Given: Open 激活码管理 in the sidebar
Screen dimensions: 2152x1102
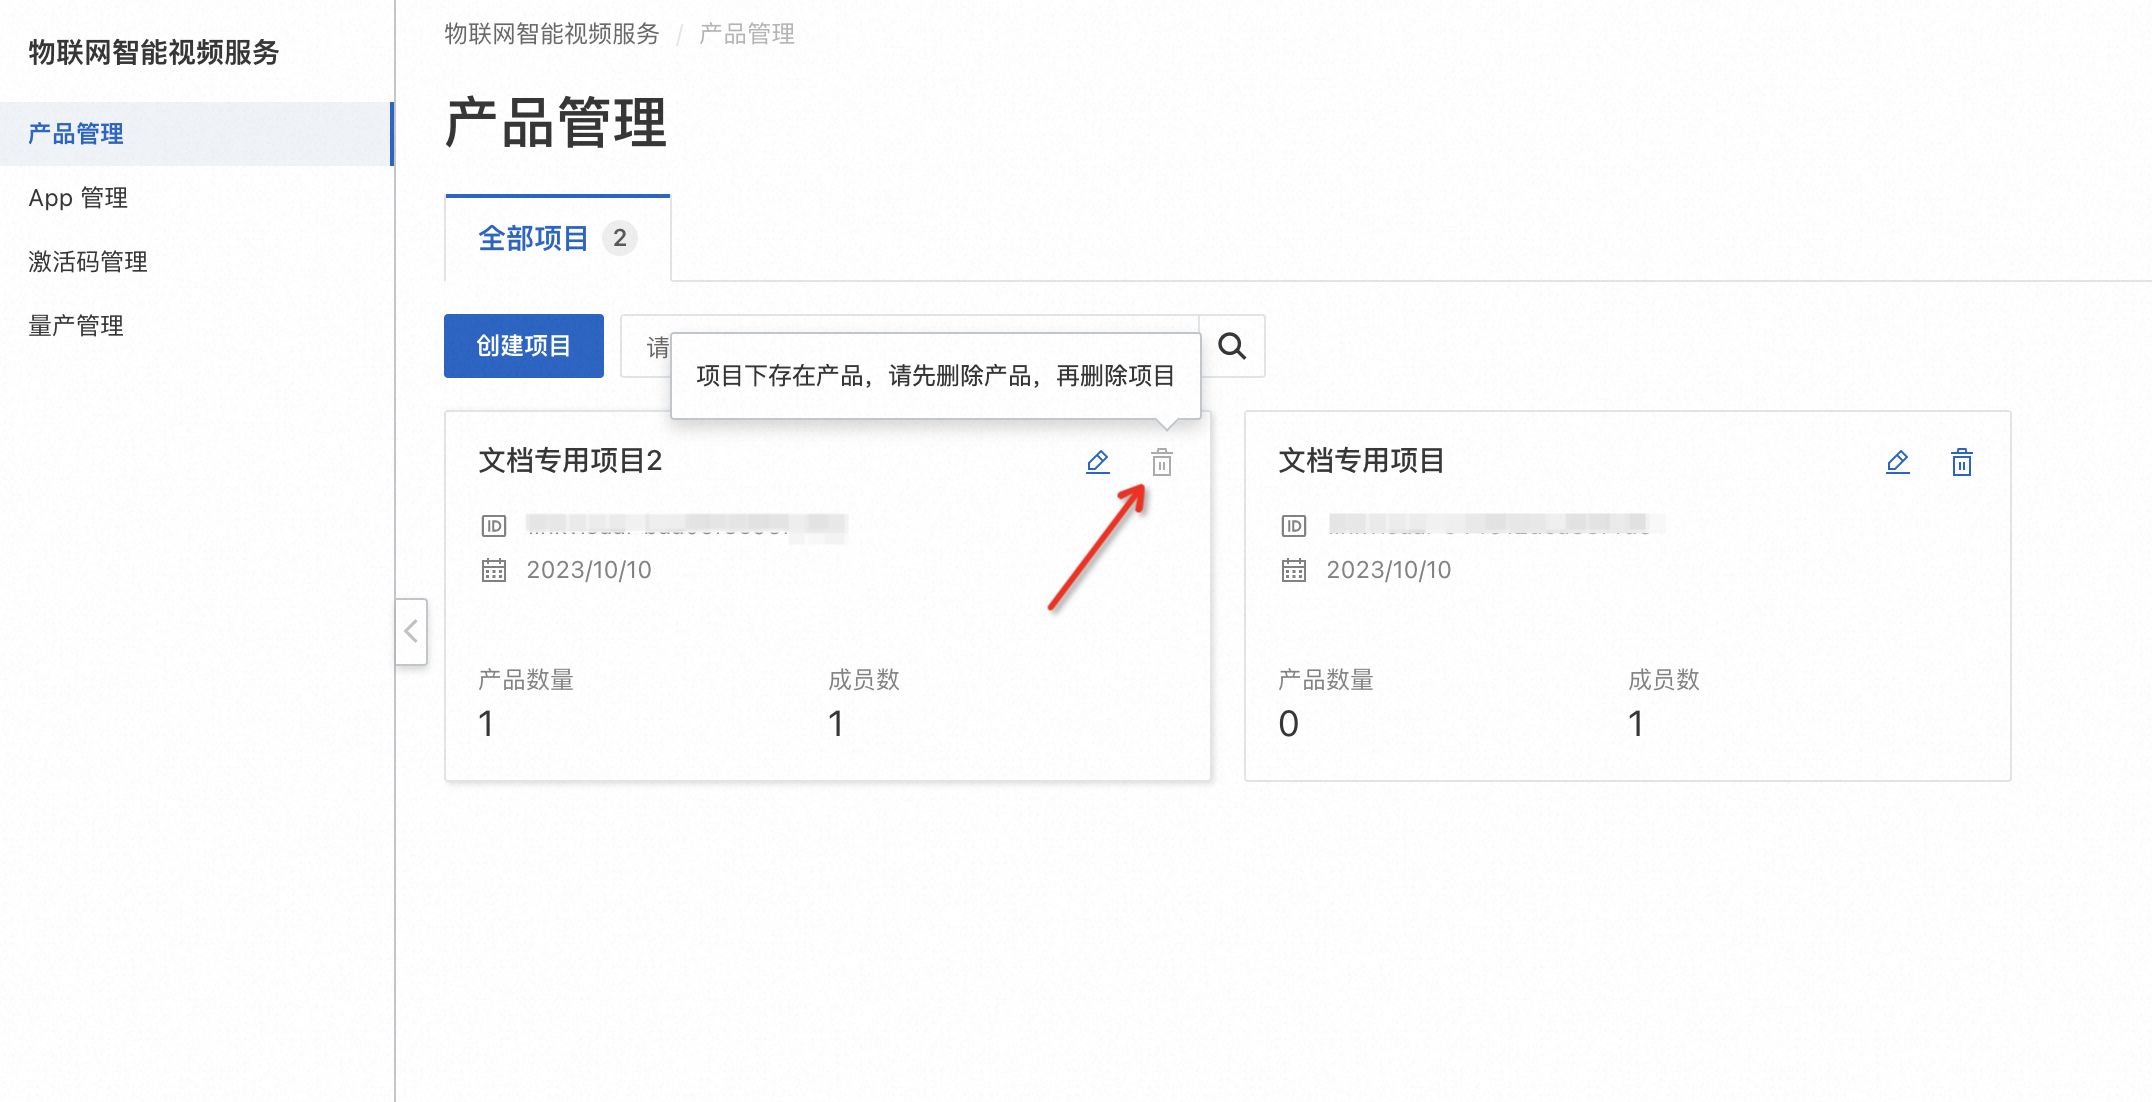Looking at the screenshot, I should click(88, 262).
